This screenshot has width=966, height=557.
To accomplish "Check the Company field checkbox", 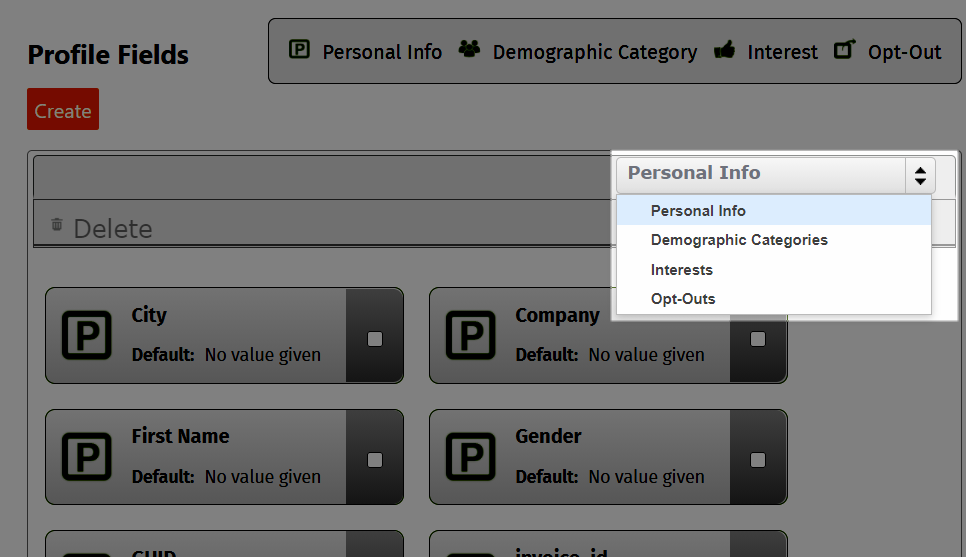I will [758, 339].
